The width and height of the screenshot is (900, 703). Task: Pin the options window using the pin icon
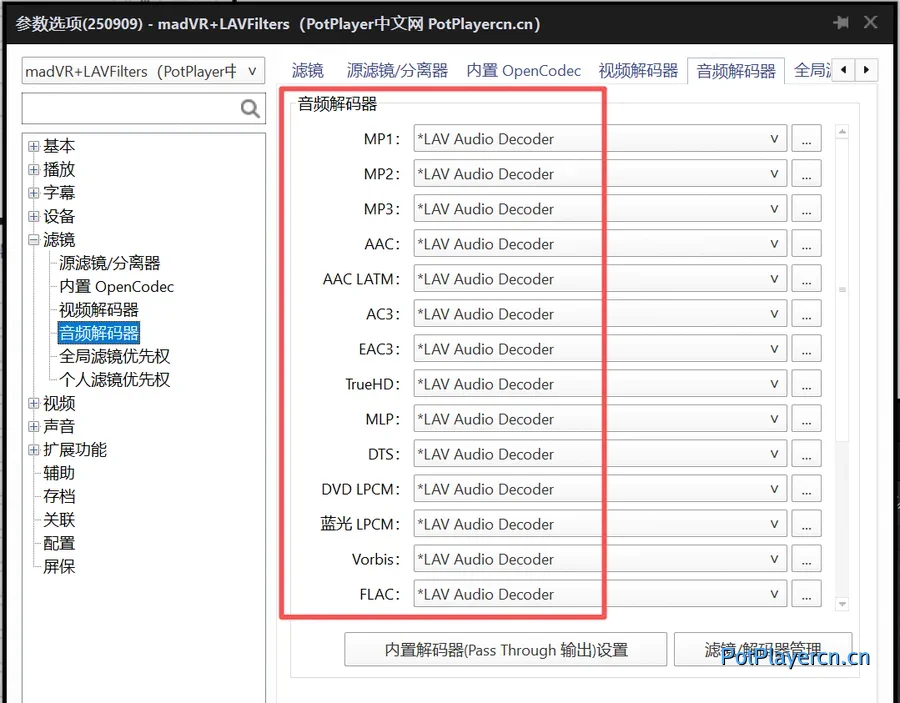[841, 23]
